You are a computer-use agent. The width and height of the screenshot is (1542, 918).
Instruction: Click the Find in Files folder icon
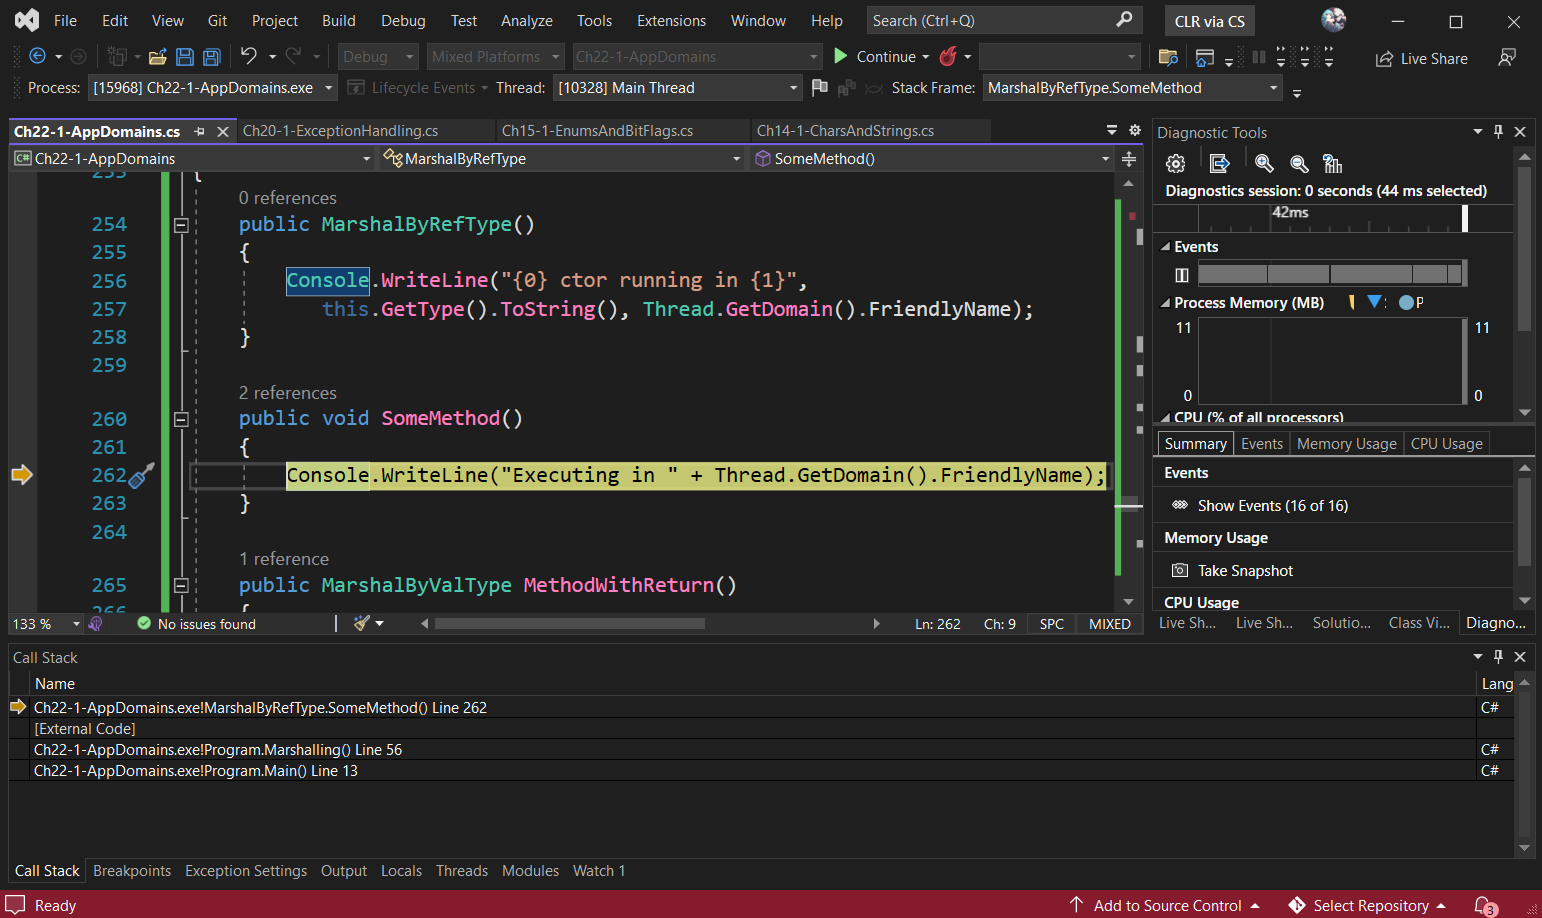[x=1167, y=57]
